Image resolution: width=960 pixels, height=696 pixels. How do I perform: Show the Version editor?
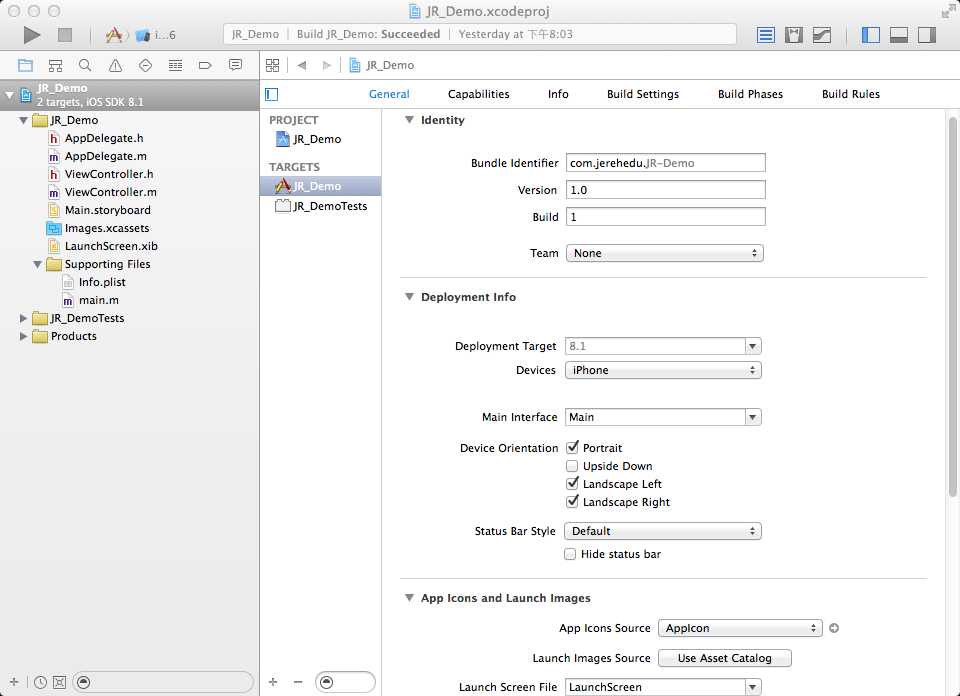[x=822, y=35]
